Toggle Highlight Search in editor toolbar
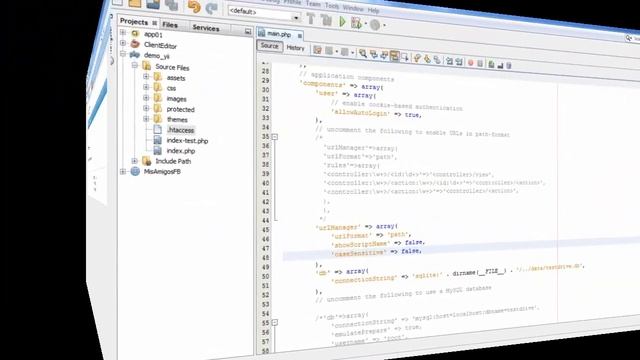 pos(394,56)
